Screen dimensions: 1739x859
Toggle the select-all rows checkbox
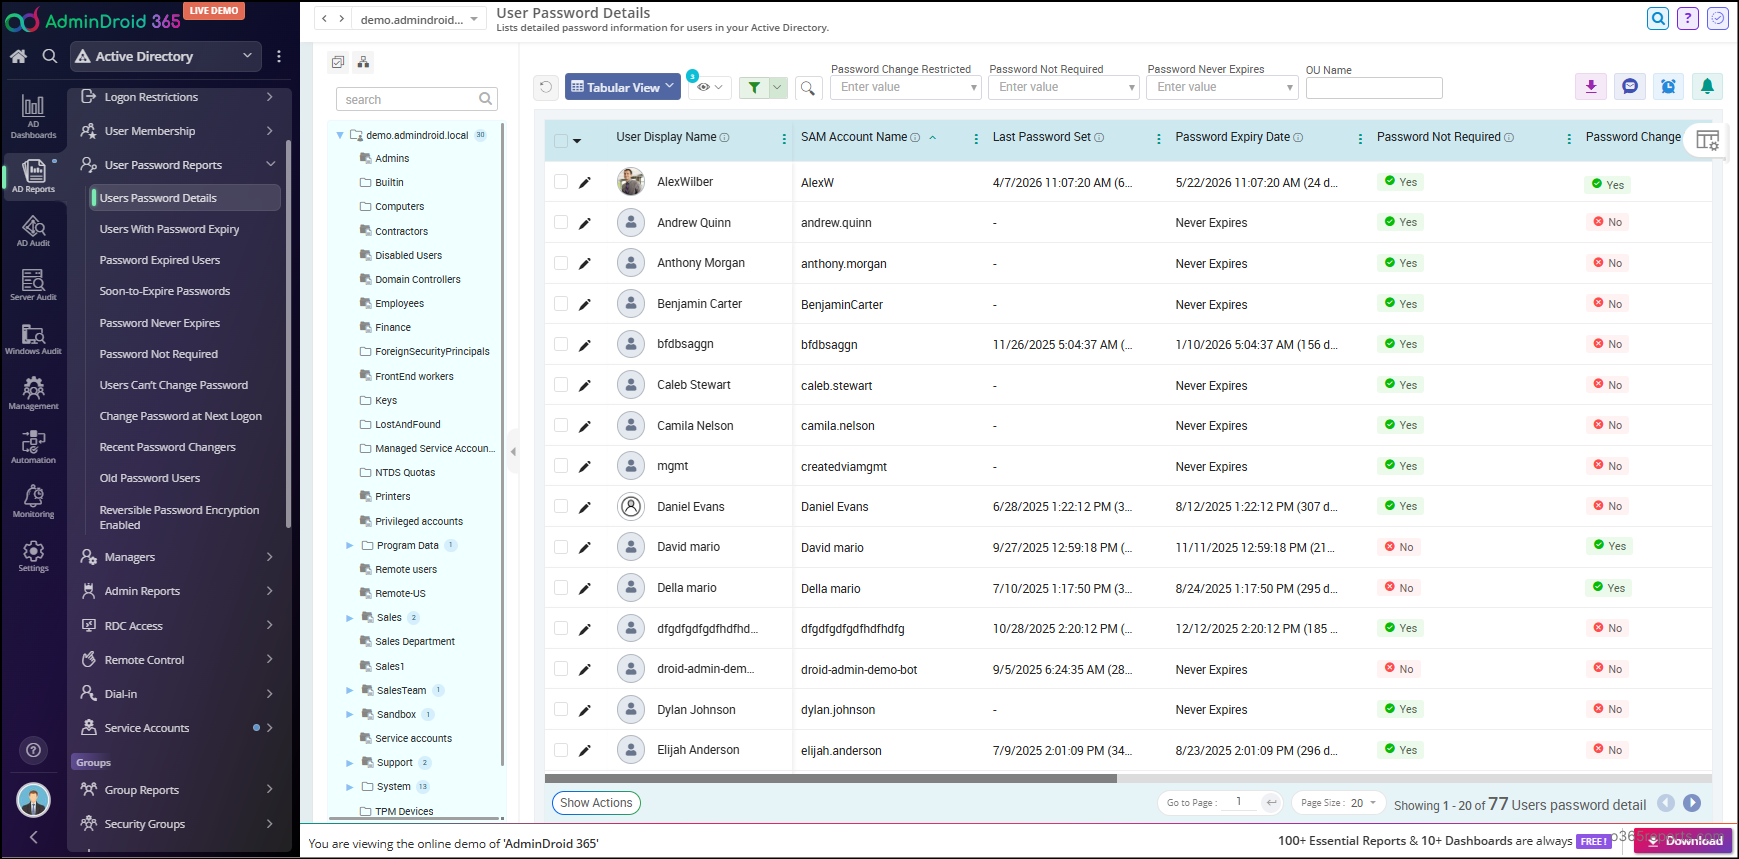coord(561,140)
